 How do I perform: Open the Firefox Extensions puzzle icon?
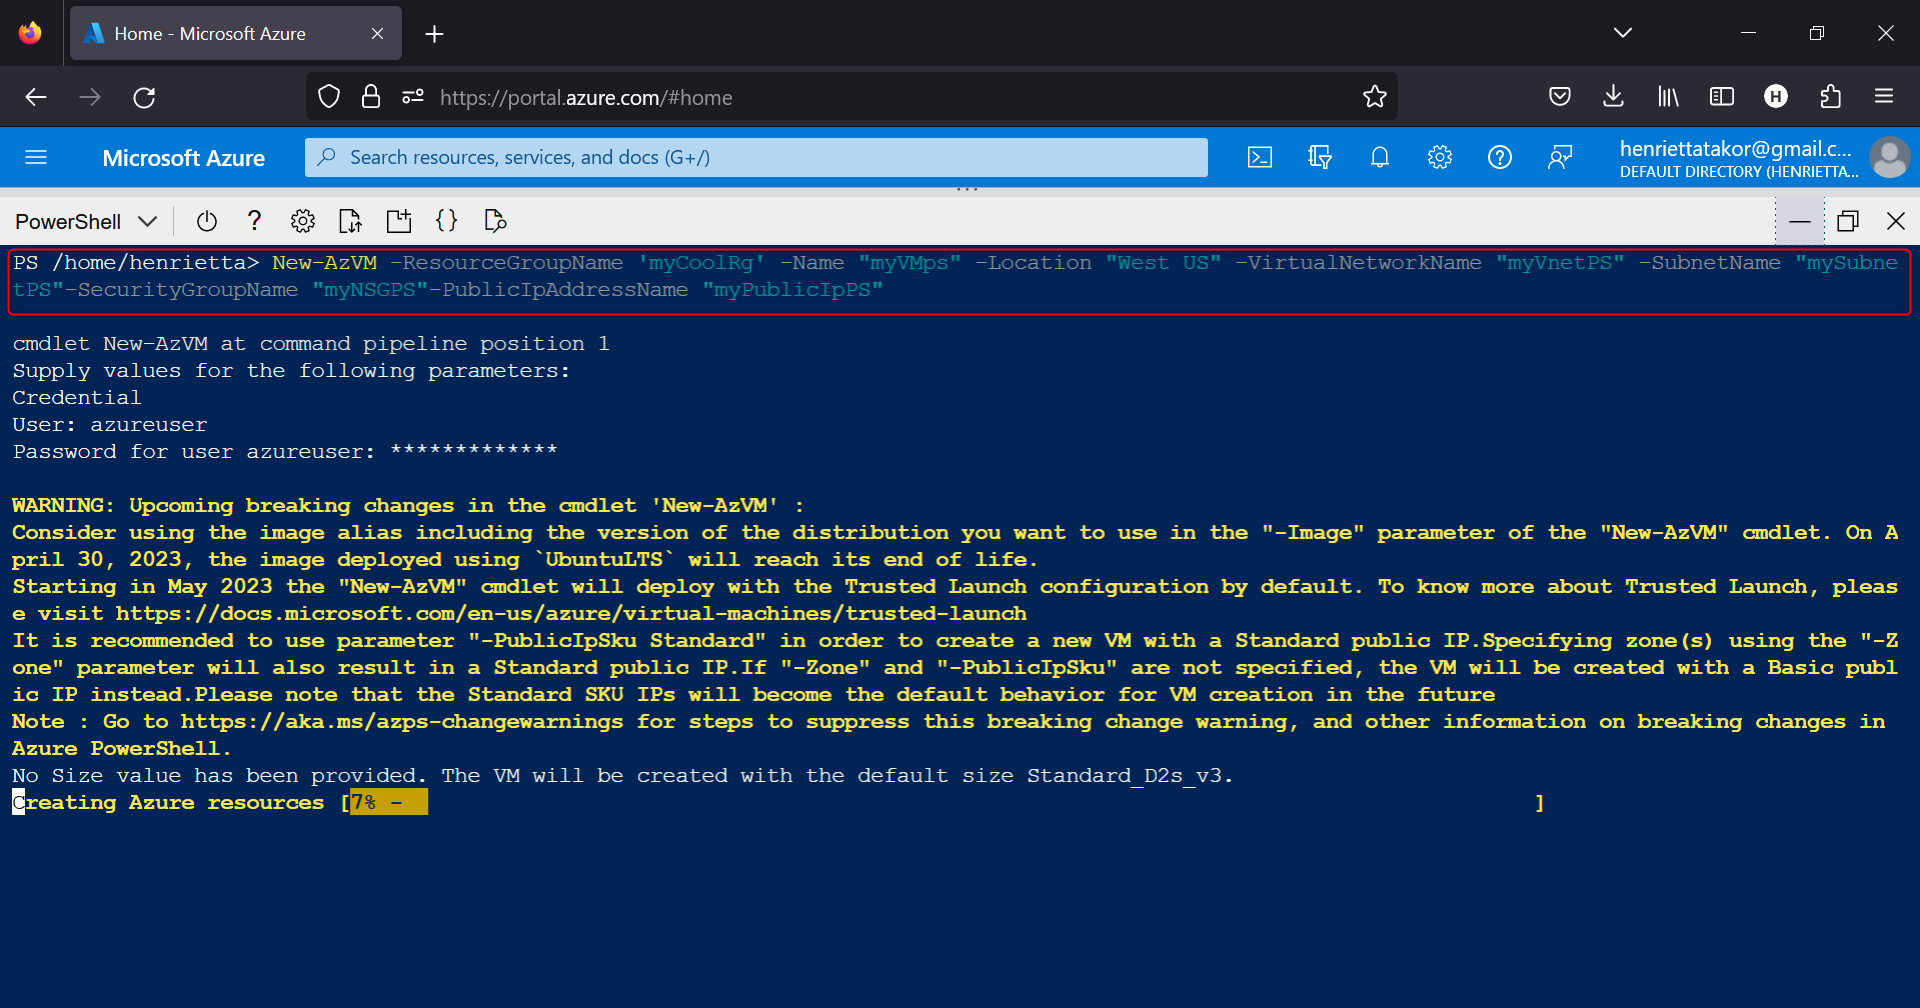pyautogui.click(x=1830, y=97)
